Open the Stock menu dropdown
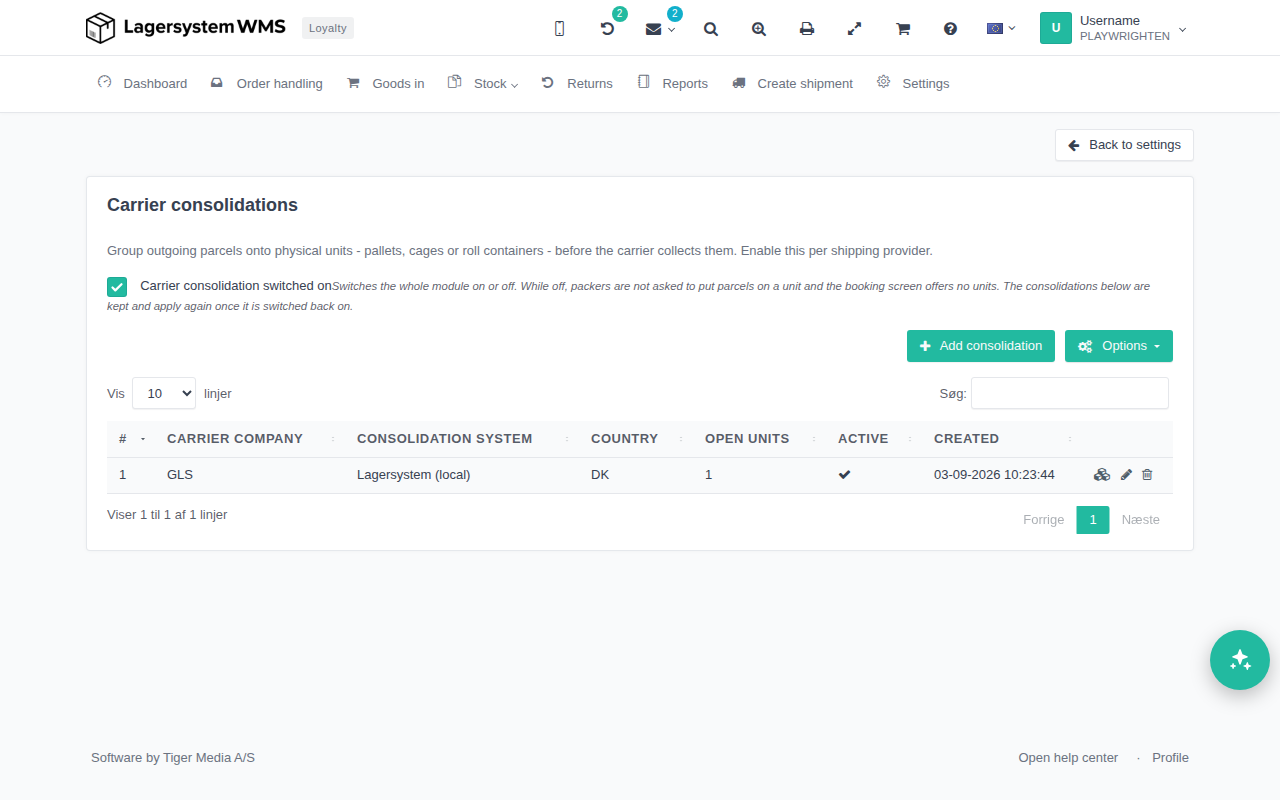 coord(483,83)
